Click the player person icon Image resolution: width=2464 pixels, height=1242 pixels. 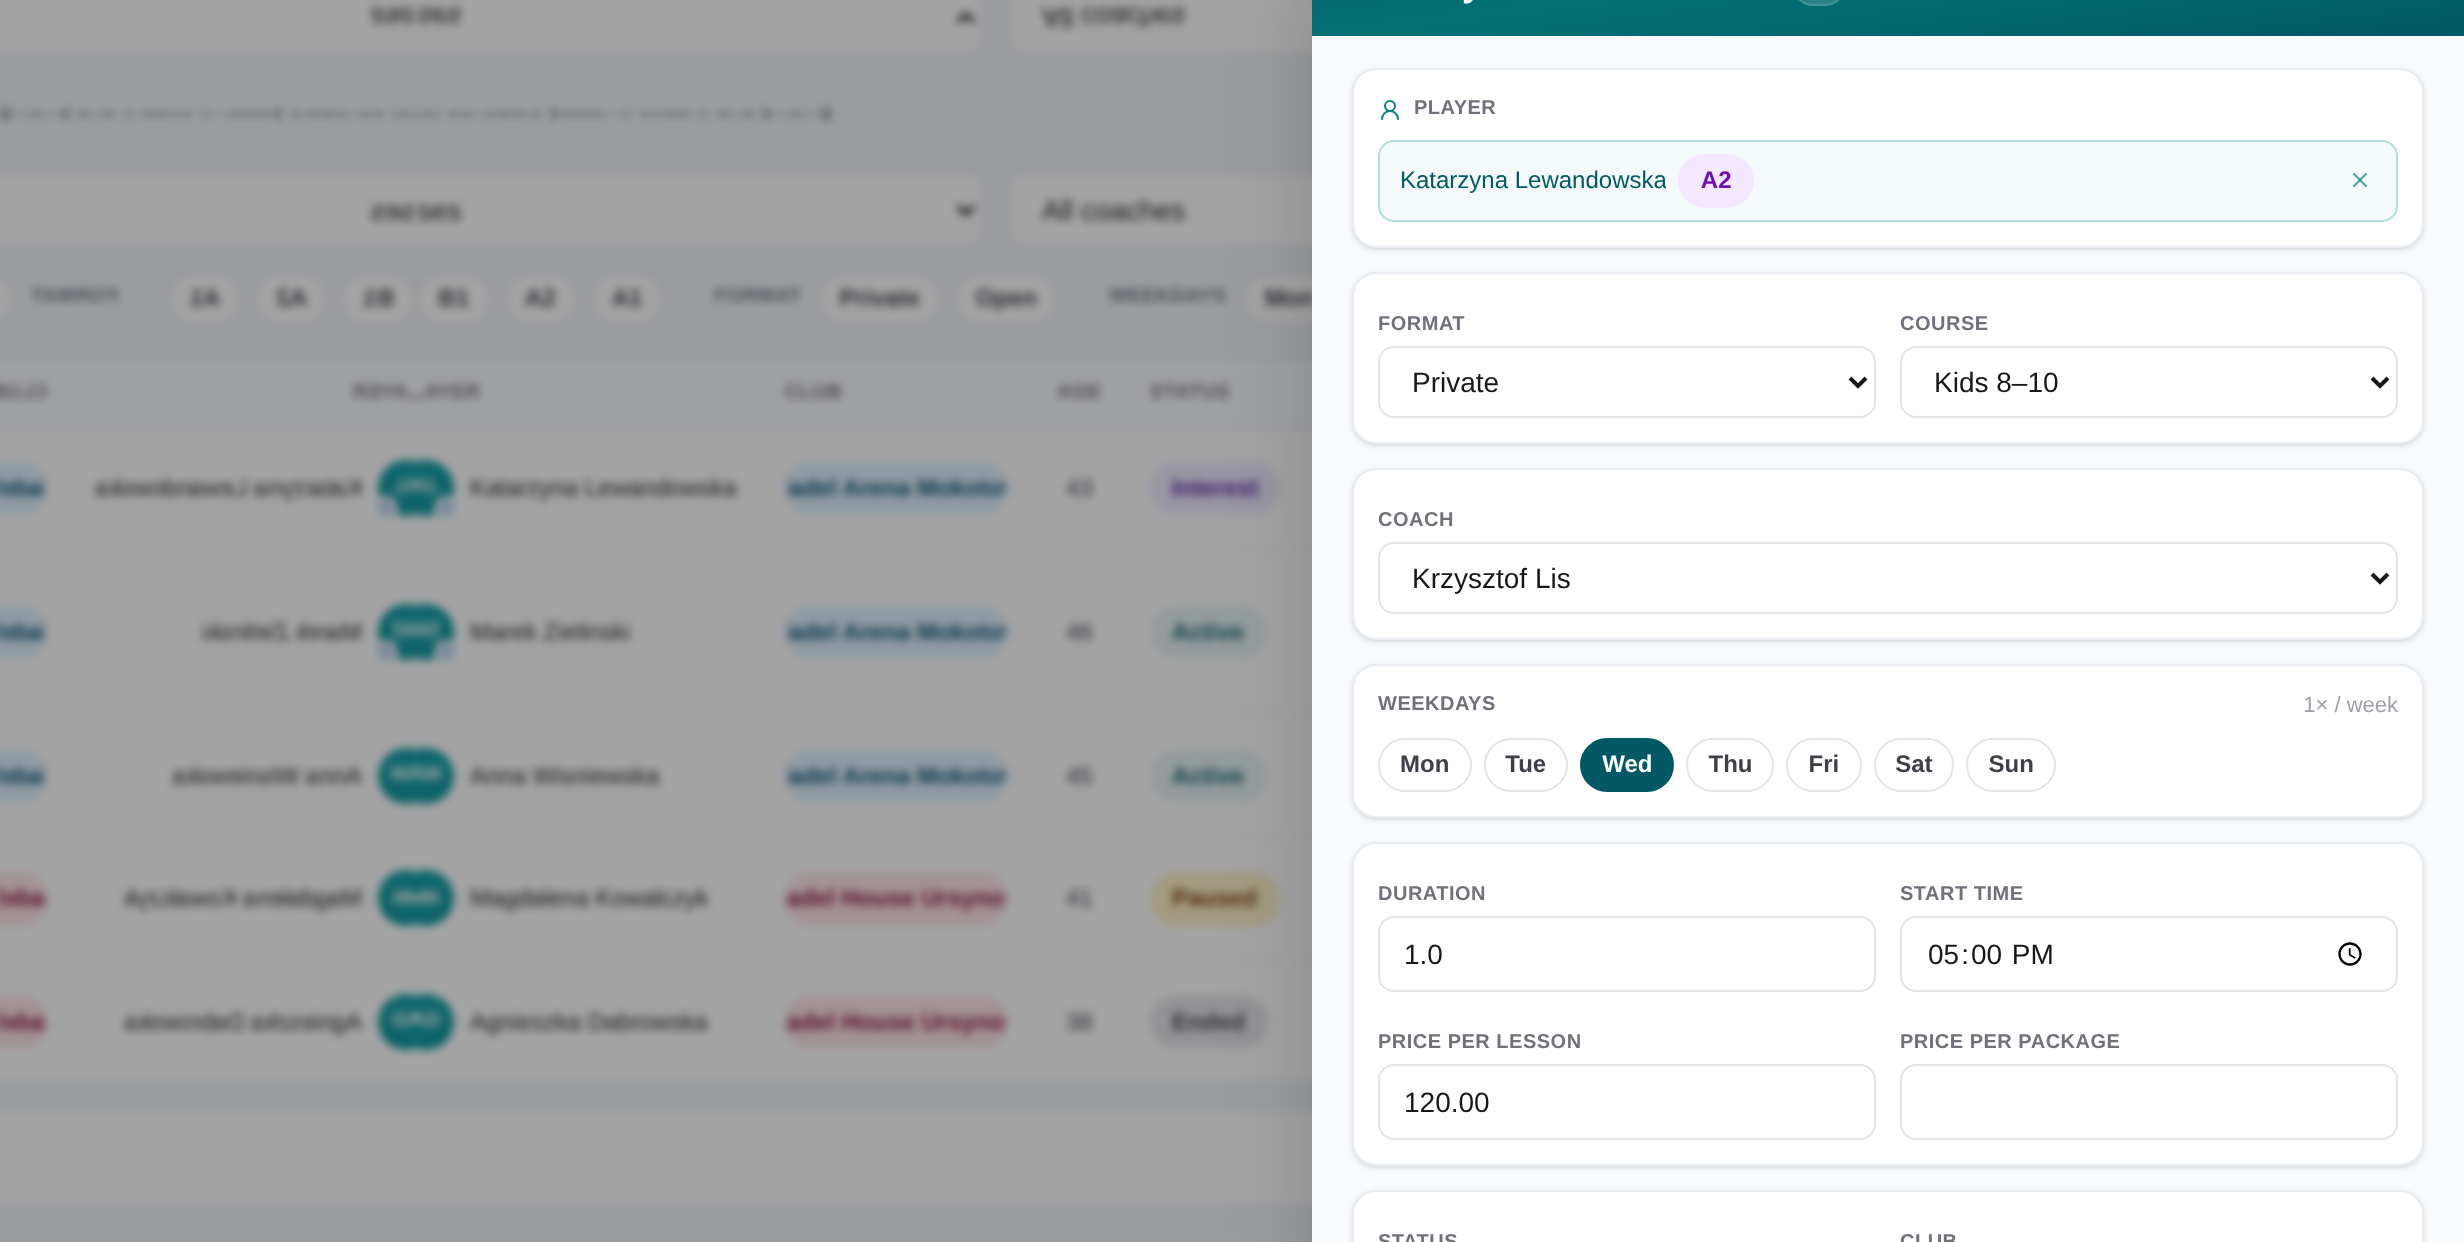1389,109
